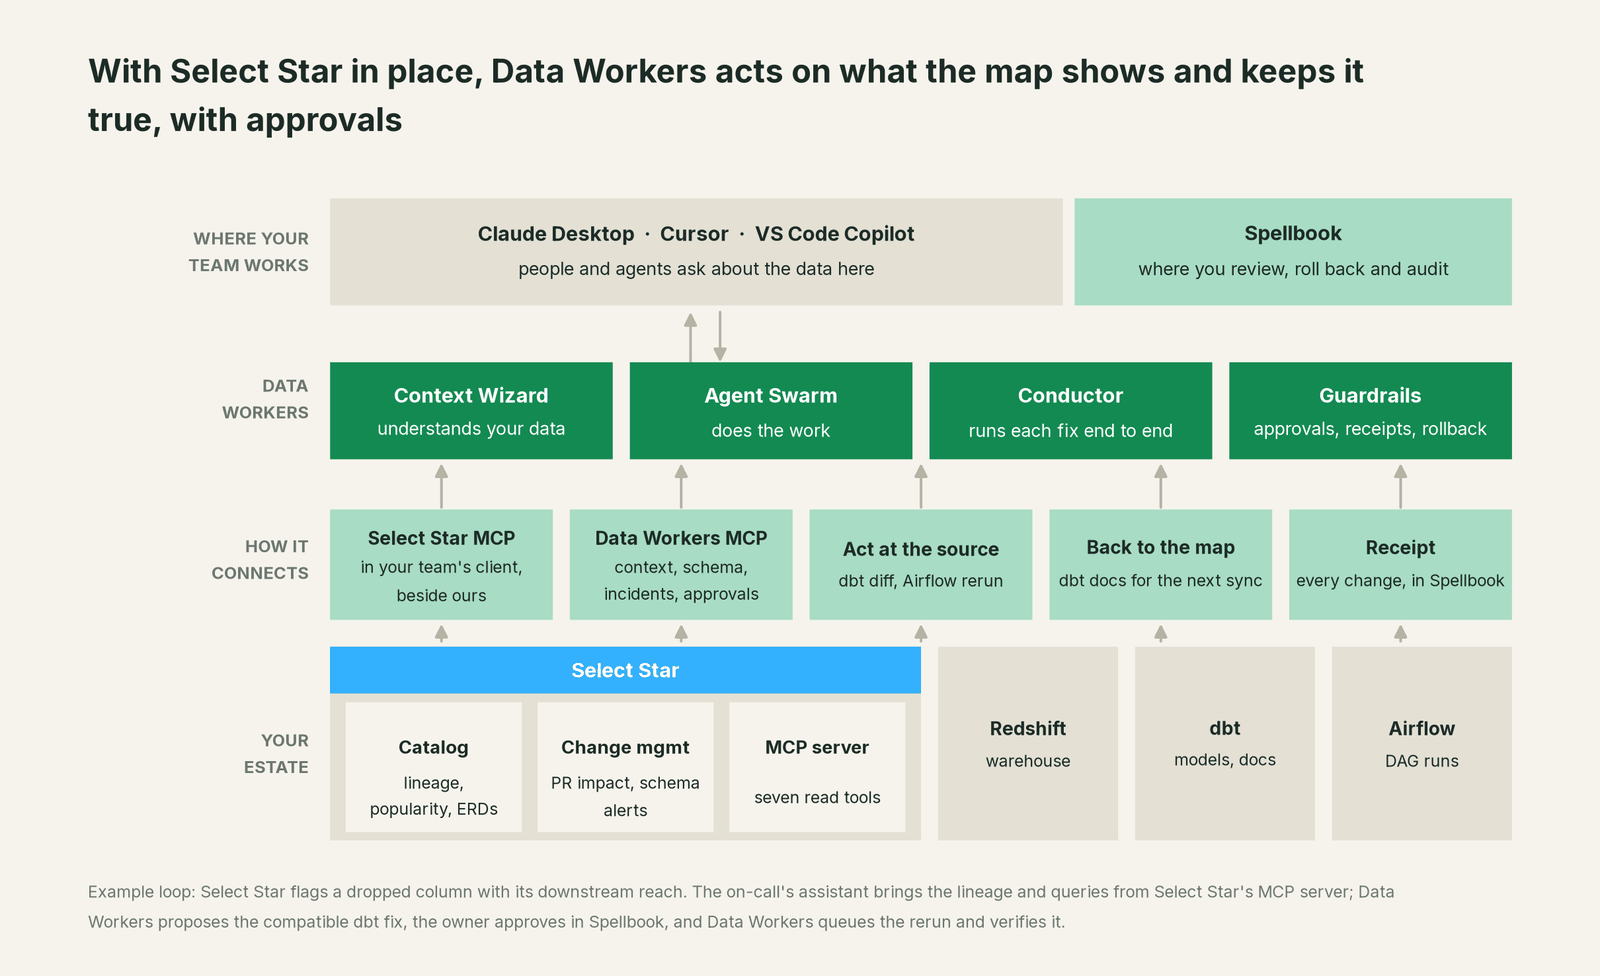Click the Change mgmt card
Screen dimensions: 1600x976
pyautogui.click(x=625, y=767)
